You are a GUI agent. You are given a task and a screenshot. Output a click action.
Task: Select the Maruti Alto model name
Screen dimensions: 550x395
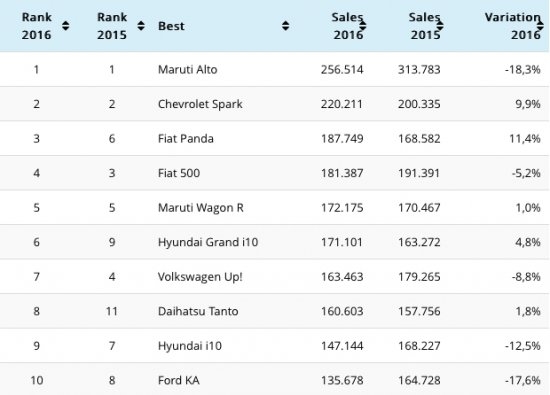tap(188, 69)
